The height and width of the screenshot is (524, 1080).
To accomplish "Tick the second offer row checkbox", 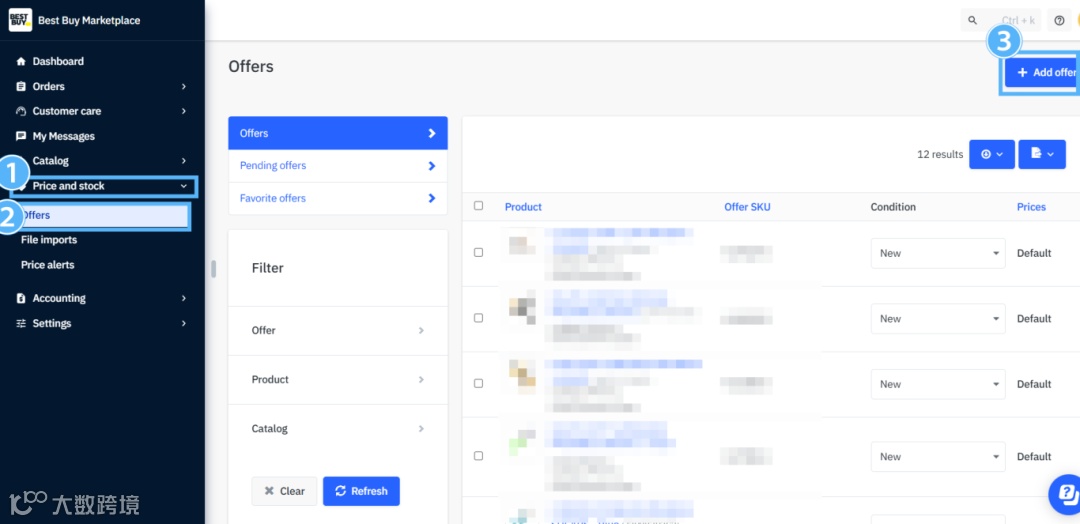I will [x=479, y=318].
